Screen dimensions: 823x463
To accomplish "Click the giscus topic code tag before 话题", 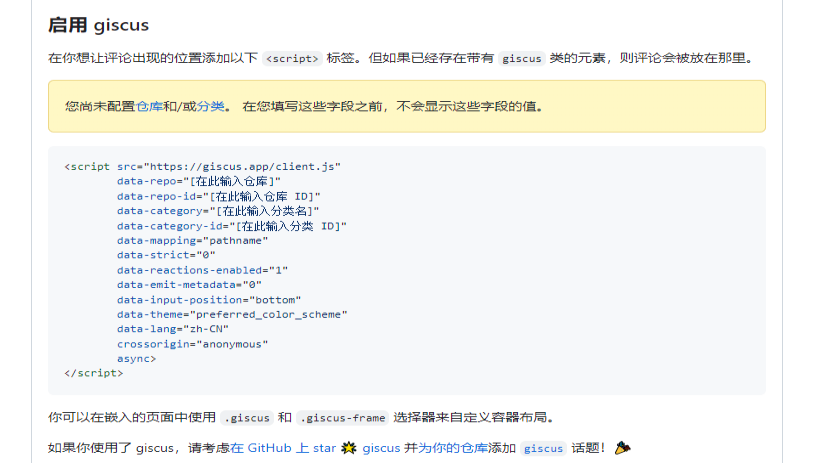I will (x=543, y=448).
